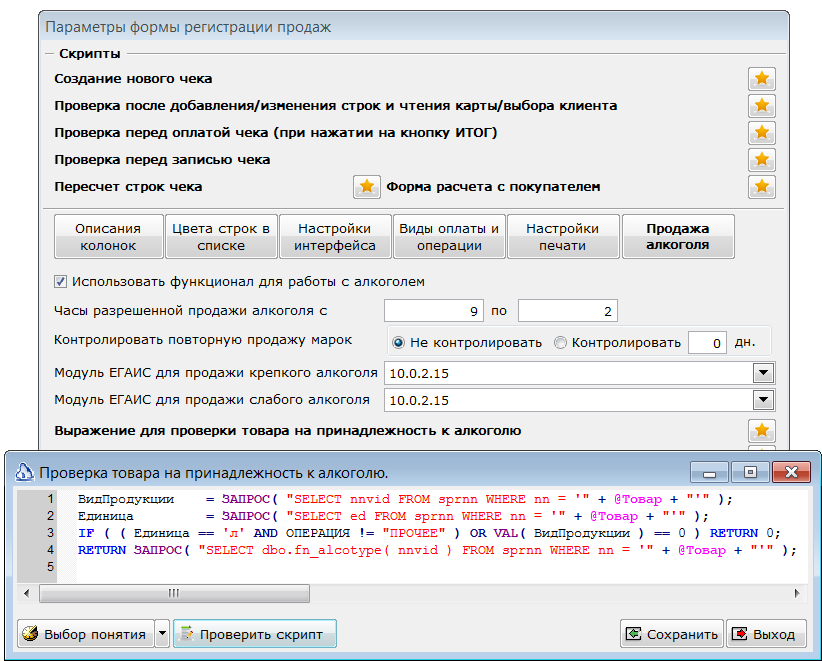
Task: Click "Проверить скрипт" button
Action: click(x=255, y=634)
